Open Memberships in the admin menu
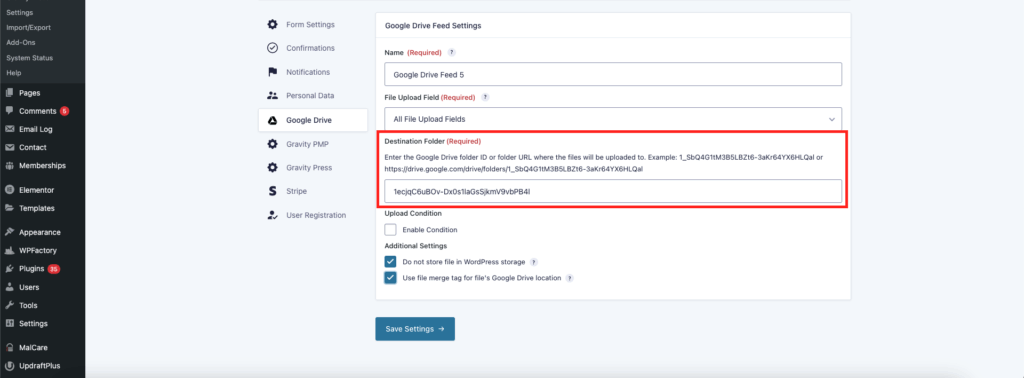The height and width of the screenshot is (378, 1024). tap(42, 166)
